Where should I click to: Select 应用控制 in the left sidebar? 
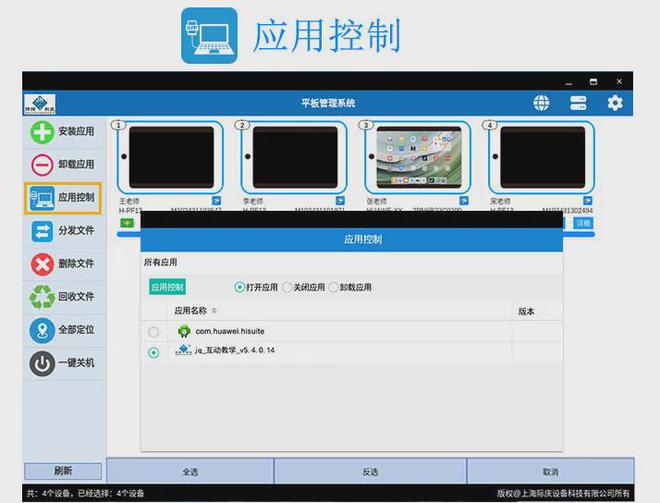63,198
